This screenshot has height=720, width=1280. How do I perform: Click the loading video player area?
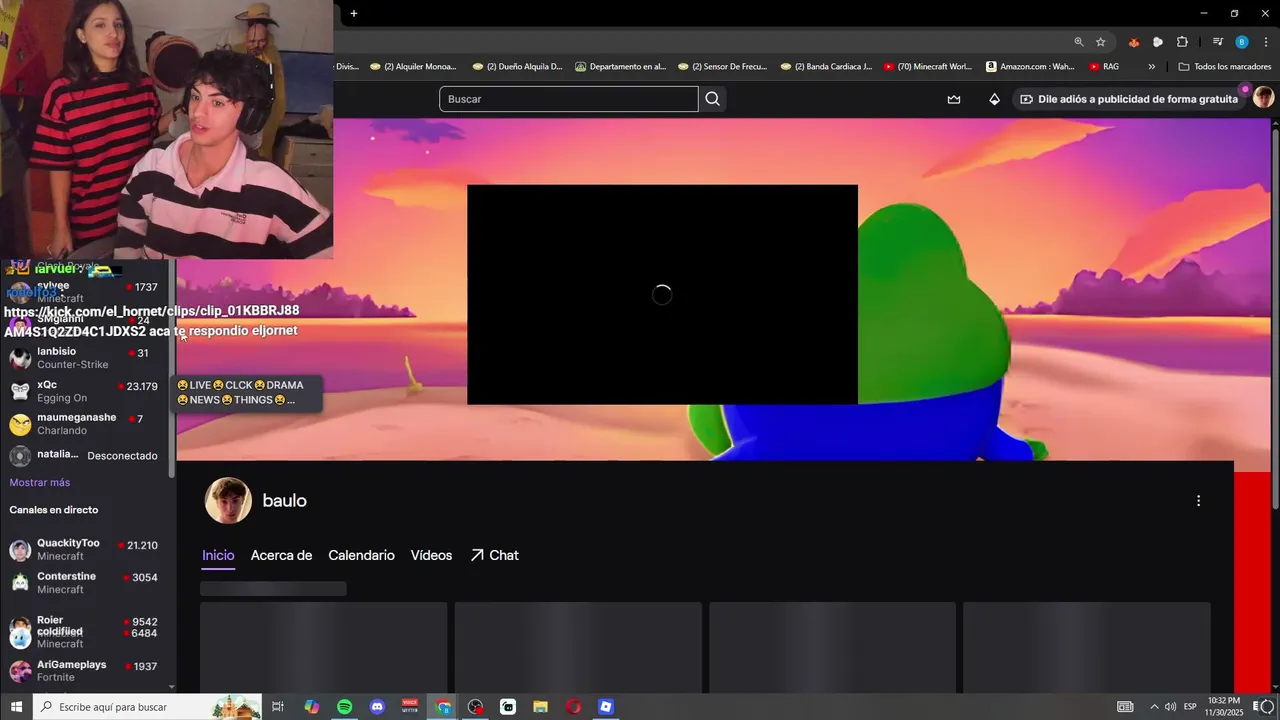(662, 294)
